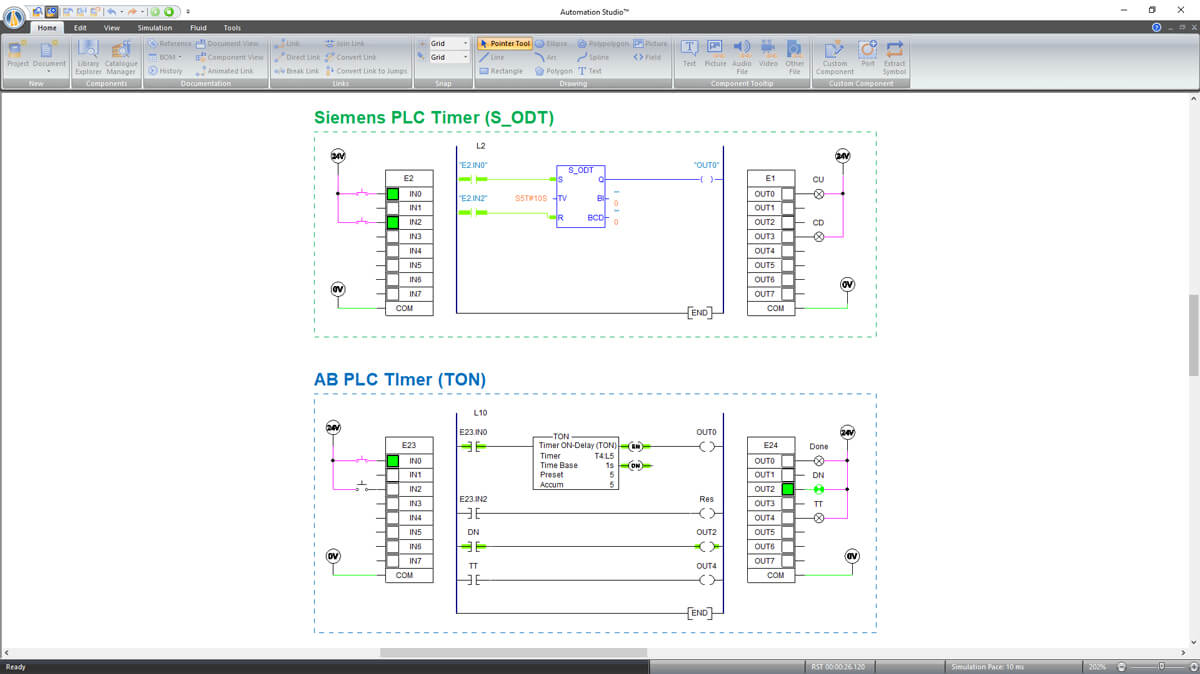Click the vertical scrollbar thumb
This screenshot has width=1200, height=674.
click(x=1194, y=335)
